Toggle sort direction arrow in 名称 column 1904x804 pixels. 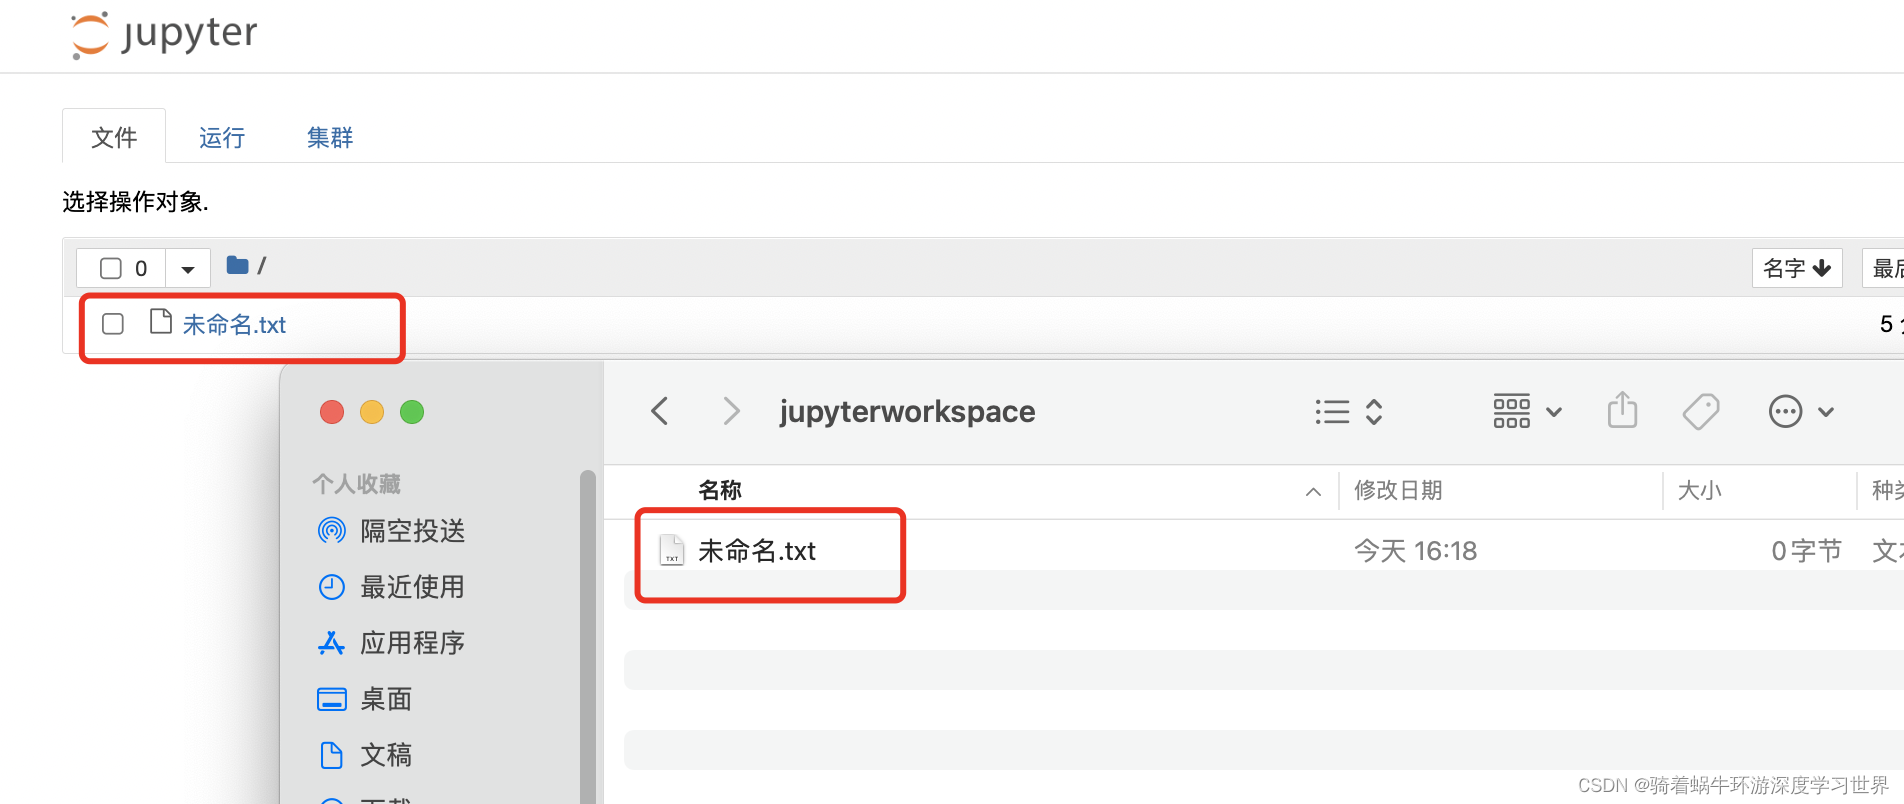[1313, 492]
